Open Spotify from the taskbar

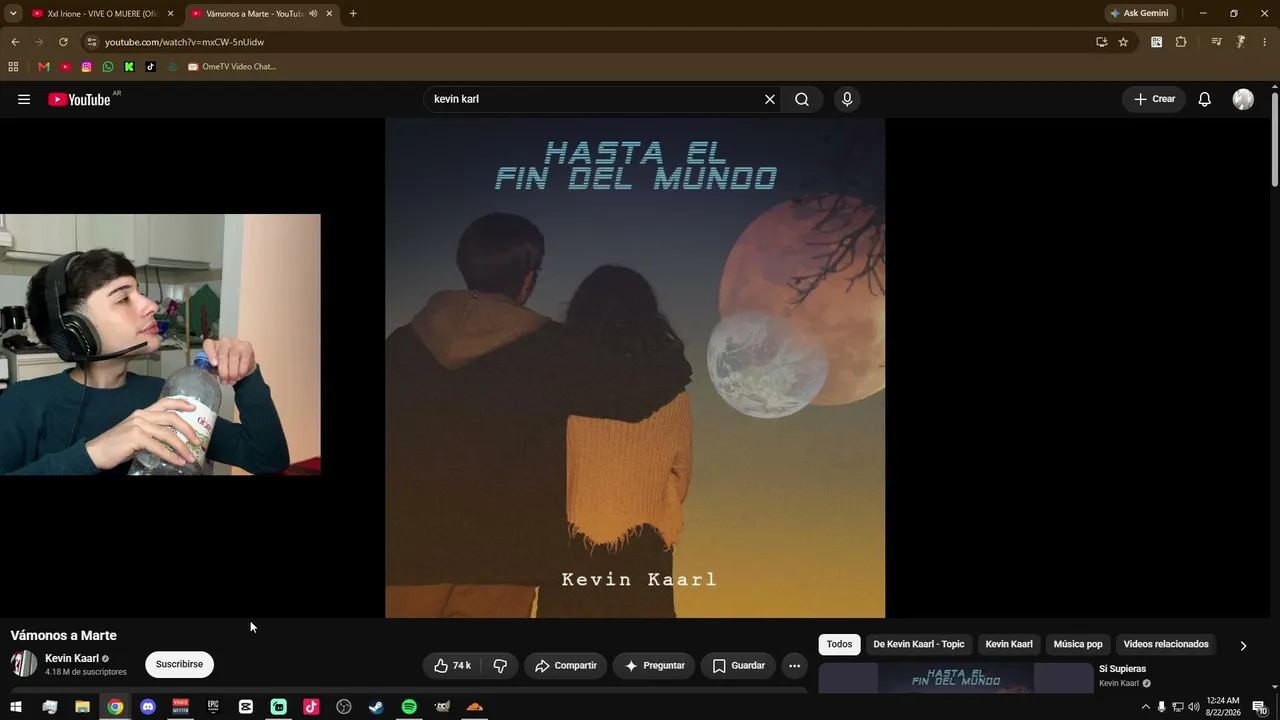(x=409, y=707)
